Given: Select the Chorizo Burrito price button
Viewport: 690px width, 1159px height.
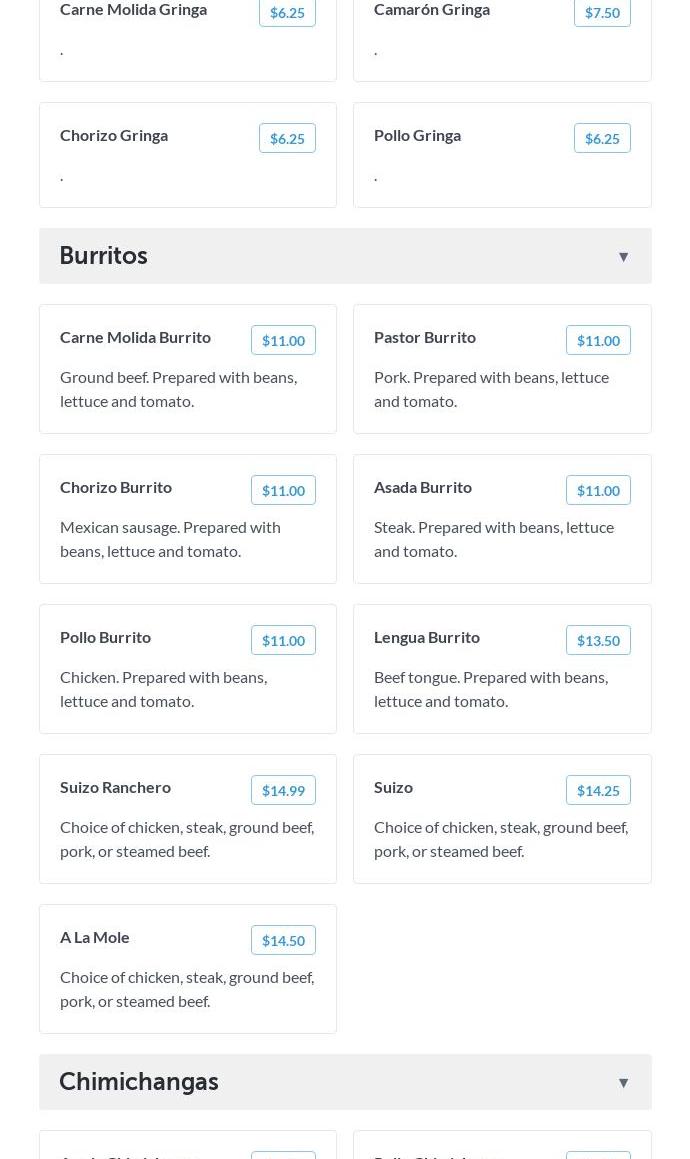Looking at the screenshot, I should (x=283, y=490).
